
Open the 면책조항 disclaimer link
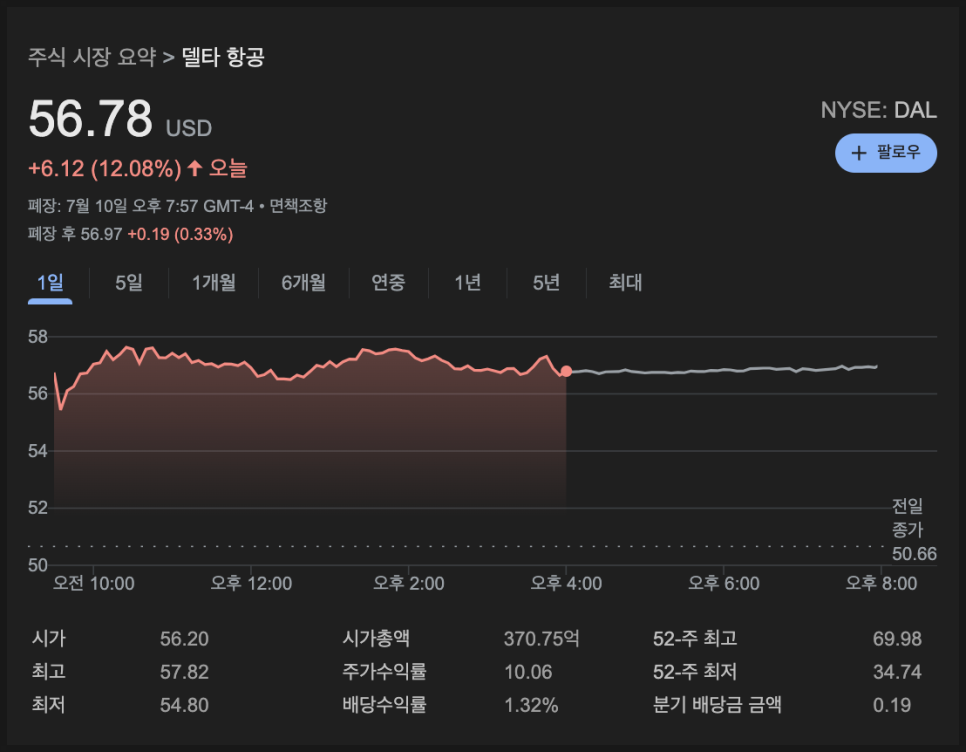[298, 206]
